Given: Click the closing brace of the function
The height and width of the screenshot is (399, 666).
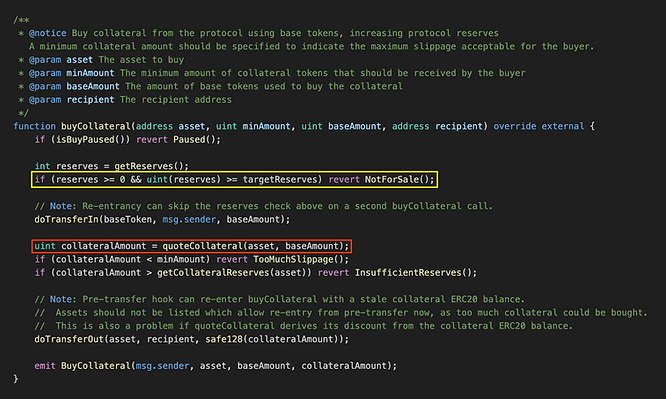Looking at the screenshot, I should point(16,379).
